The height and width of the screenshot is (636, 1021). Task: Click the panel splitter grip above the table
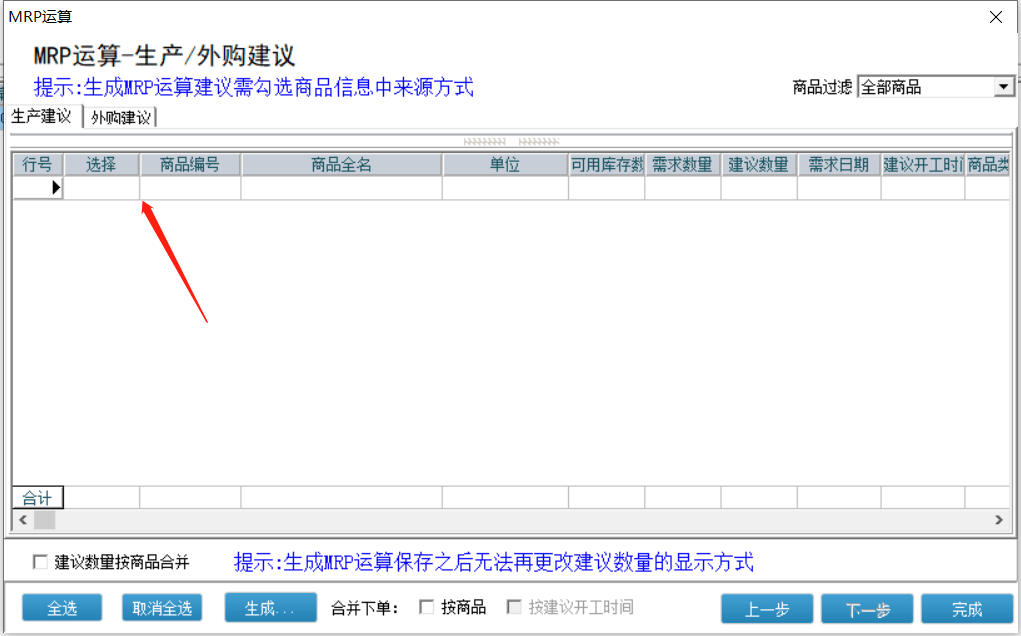pyautogui.click(x=511, y=141)
